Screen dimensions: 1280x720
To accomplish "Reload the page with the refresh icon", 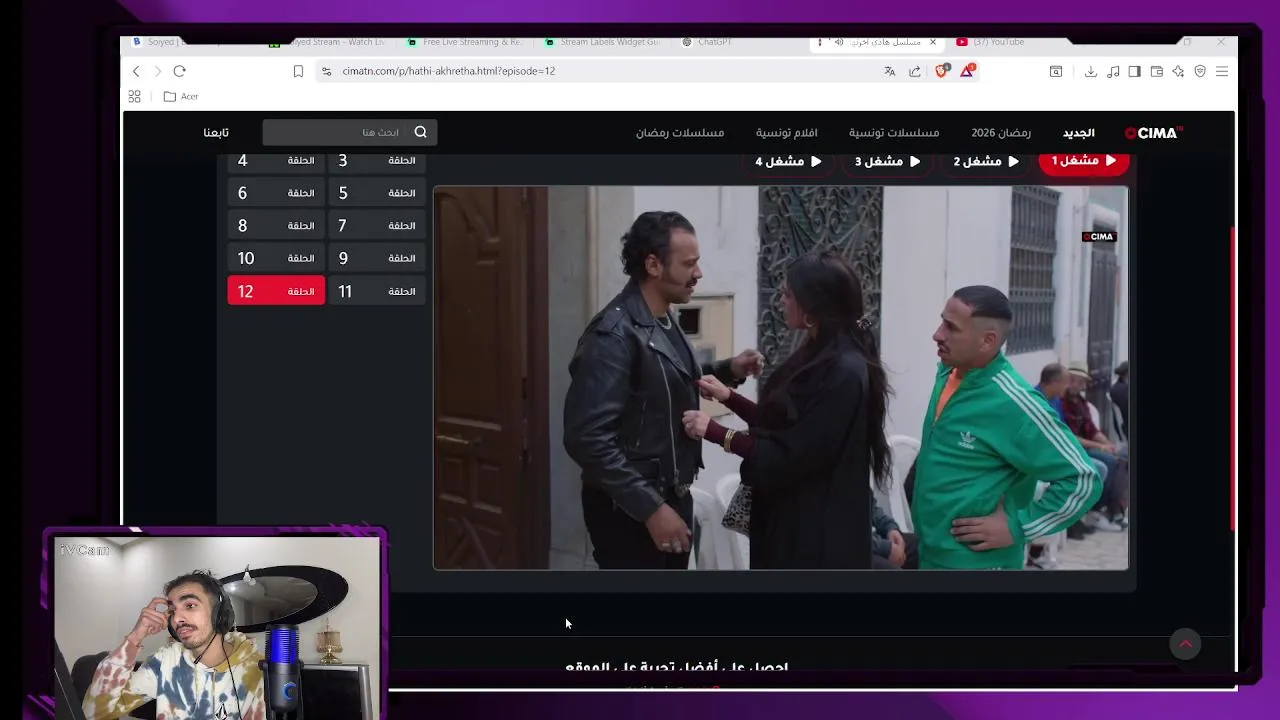I will click(179, 71).
